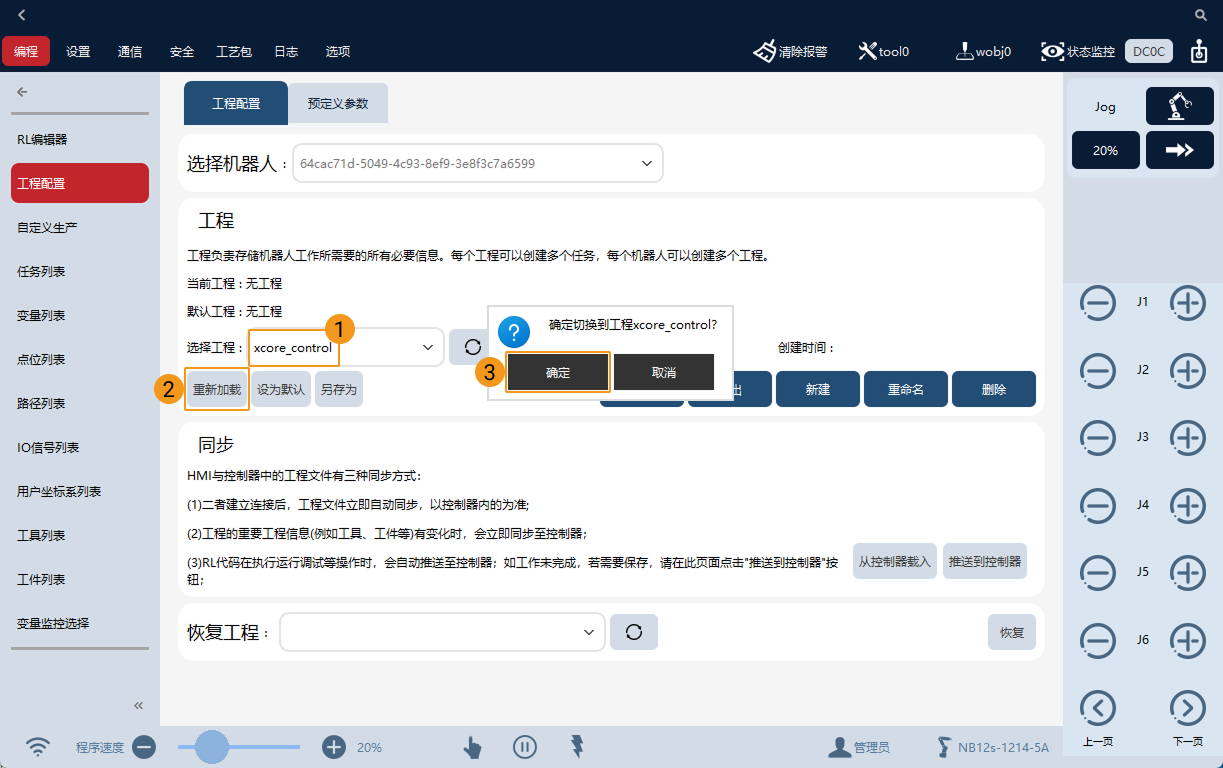Click the 重命名 button
This screenshot has height=768, width=1223.
[906, 389]
